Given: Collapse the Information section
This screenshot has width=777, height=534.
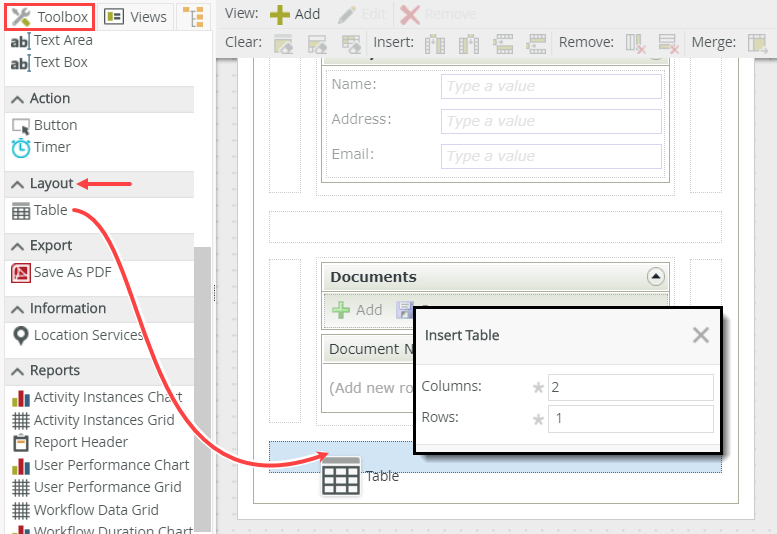Looking at the screenshot, I should click(17, 309).
